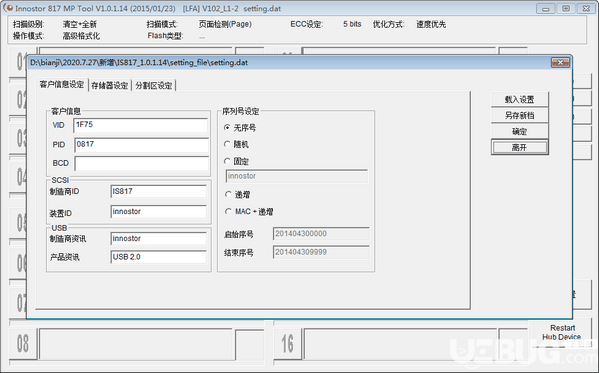Open the 分割区设定 tab
The height and width of the screenshot is (373, 599).
pos(154,86)
